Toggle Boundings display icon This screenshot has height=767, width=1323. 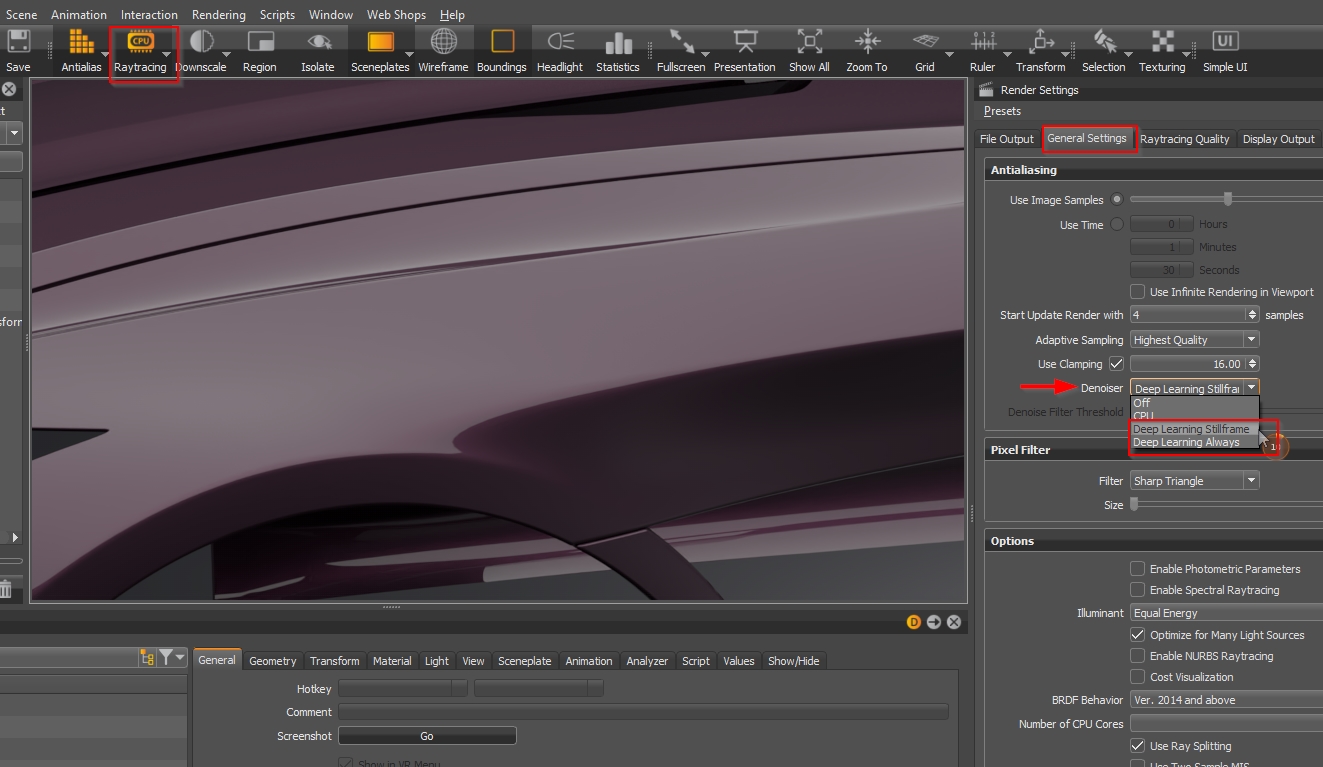[502, 43]
